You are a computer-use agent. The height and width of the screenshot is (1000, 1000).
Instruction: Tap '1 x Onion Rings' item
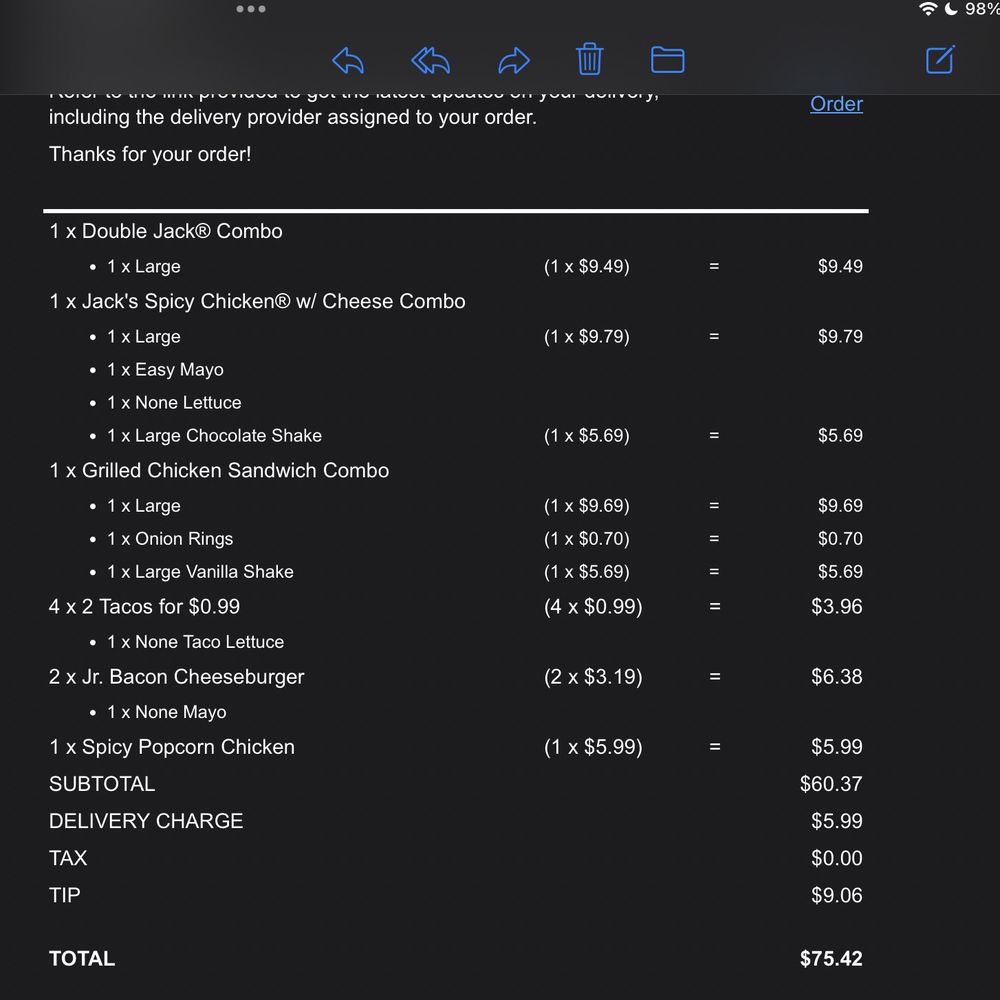pos(170,539)
